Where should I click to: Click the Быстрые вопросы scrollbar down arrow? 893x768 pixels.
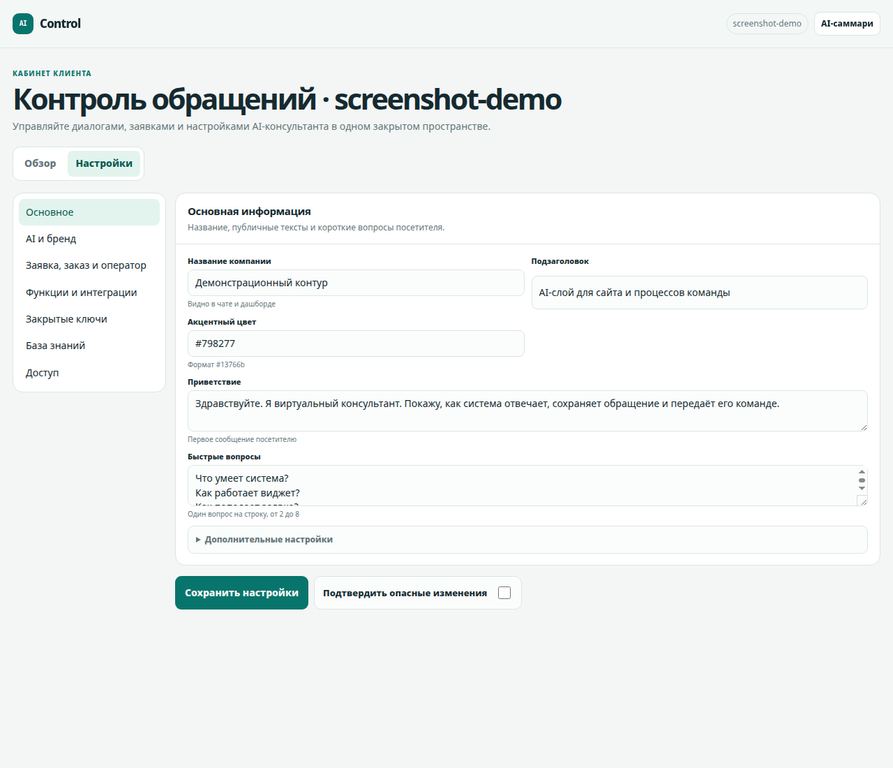click(862, 488)
